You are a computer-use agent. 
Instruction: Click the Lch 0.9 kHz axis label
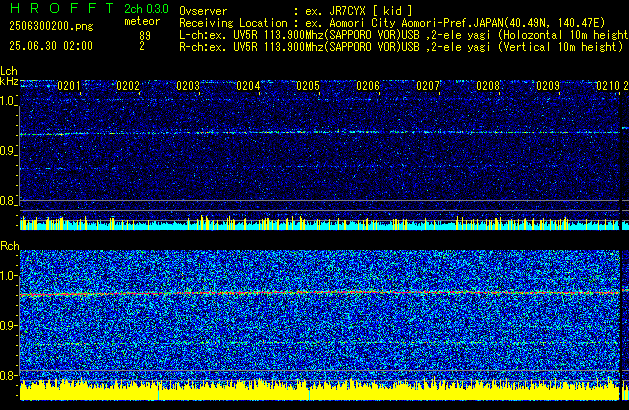[x=8, y=151]
